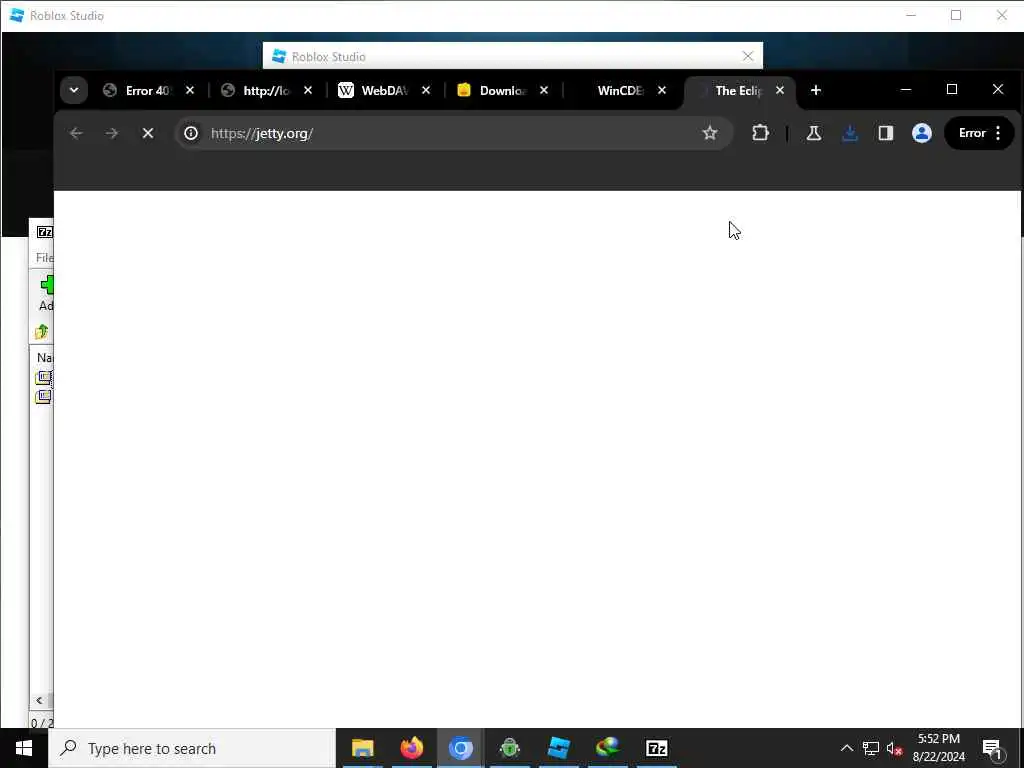This screenshot has height=768, width=1024.
Task: Go forward in browser history
Action: [112, 133]
